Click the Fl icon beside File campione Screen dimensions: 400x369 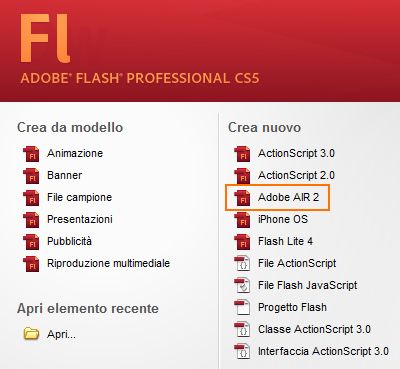pos(31,198)
